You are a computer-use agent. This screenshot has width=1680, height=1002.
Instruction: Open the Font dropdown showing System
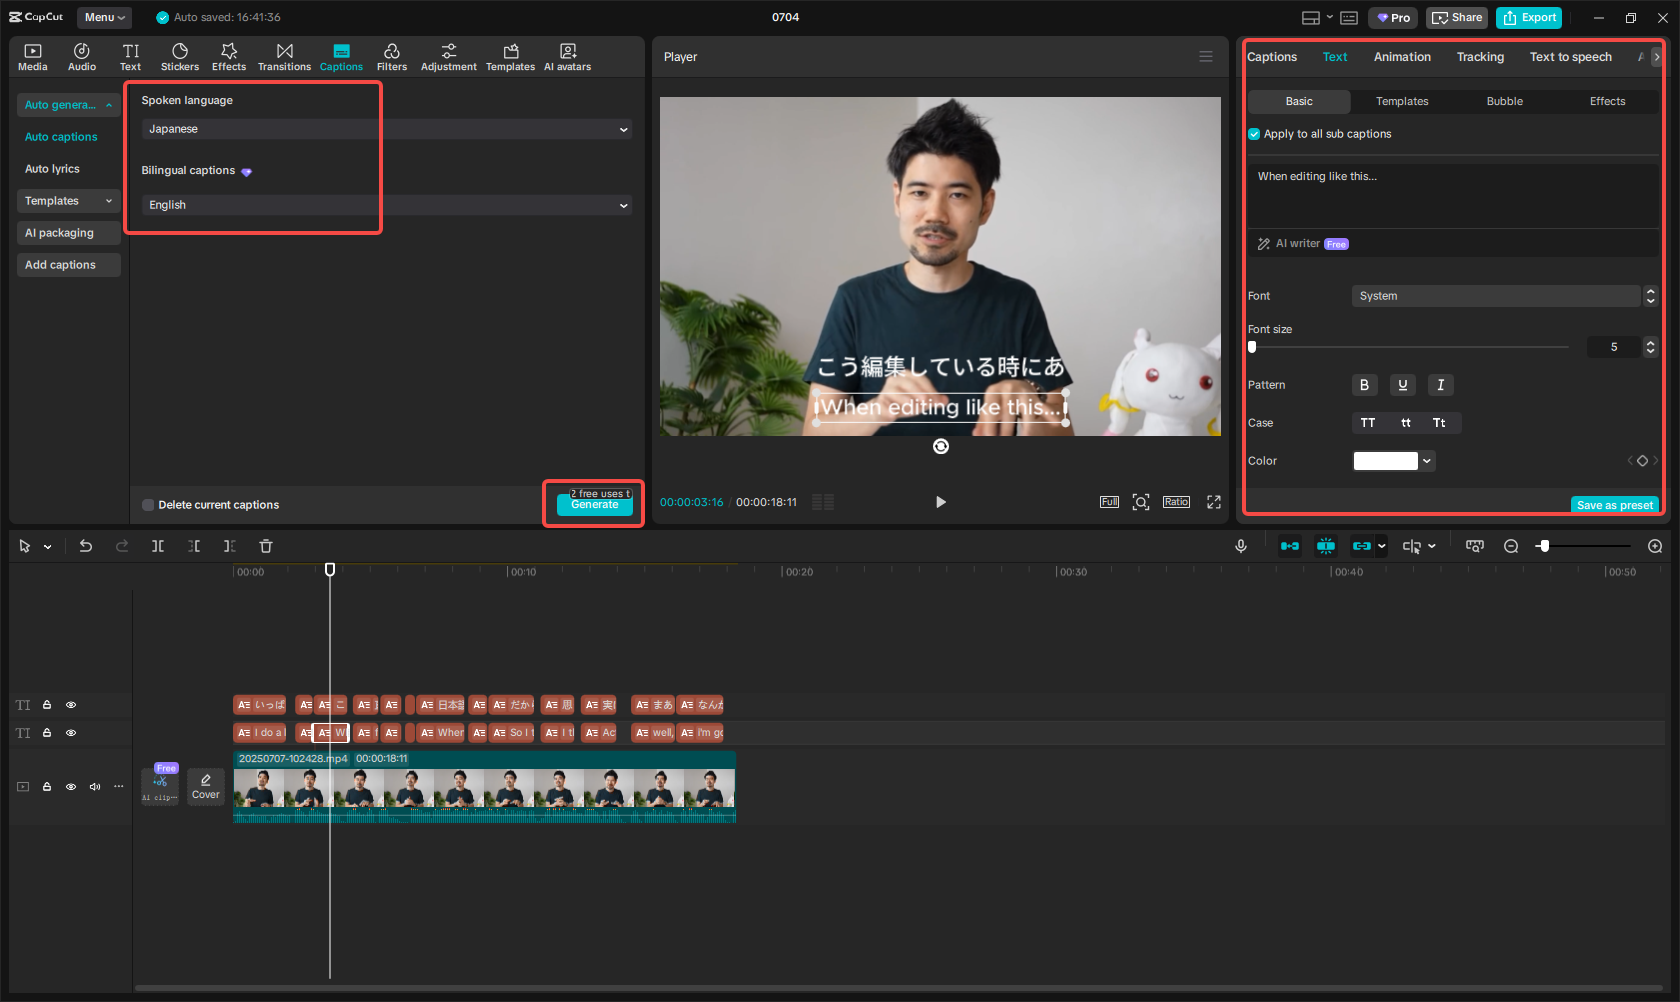click(1497, 295)
